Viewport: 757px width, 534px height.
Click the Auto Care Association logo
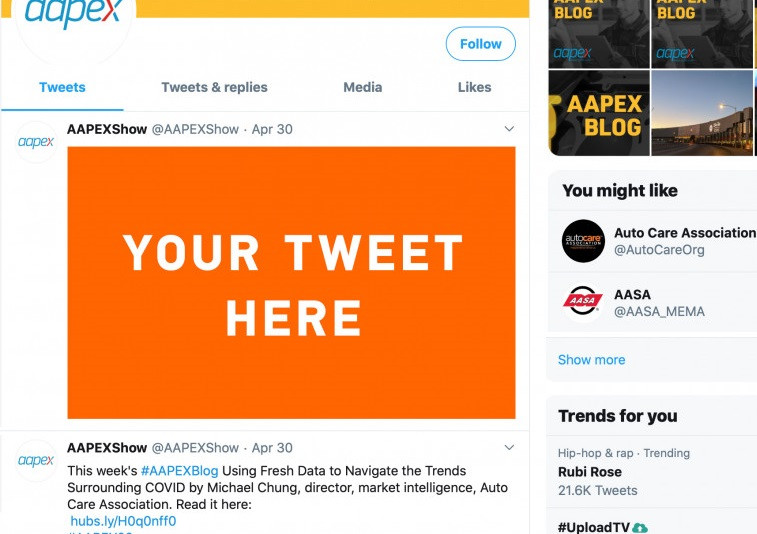(583, 241)
